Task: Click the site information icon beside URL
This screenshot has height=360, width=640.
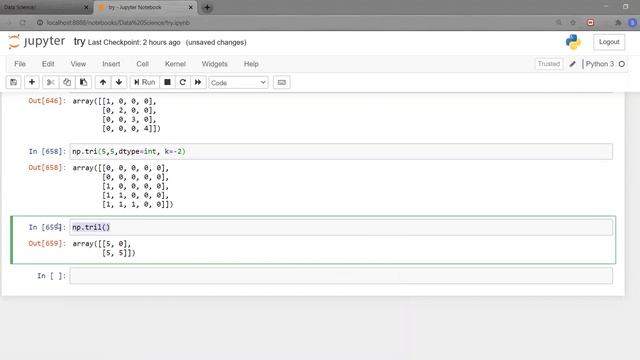Action: point(40,22)
